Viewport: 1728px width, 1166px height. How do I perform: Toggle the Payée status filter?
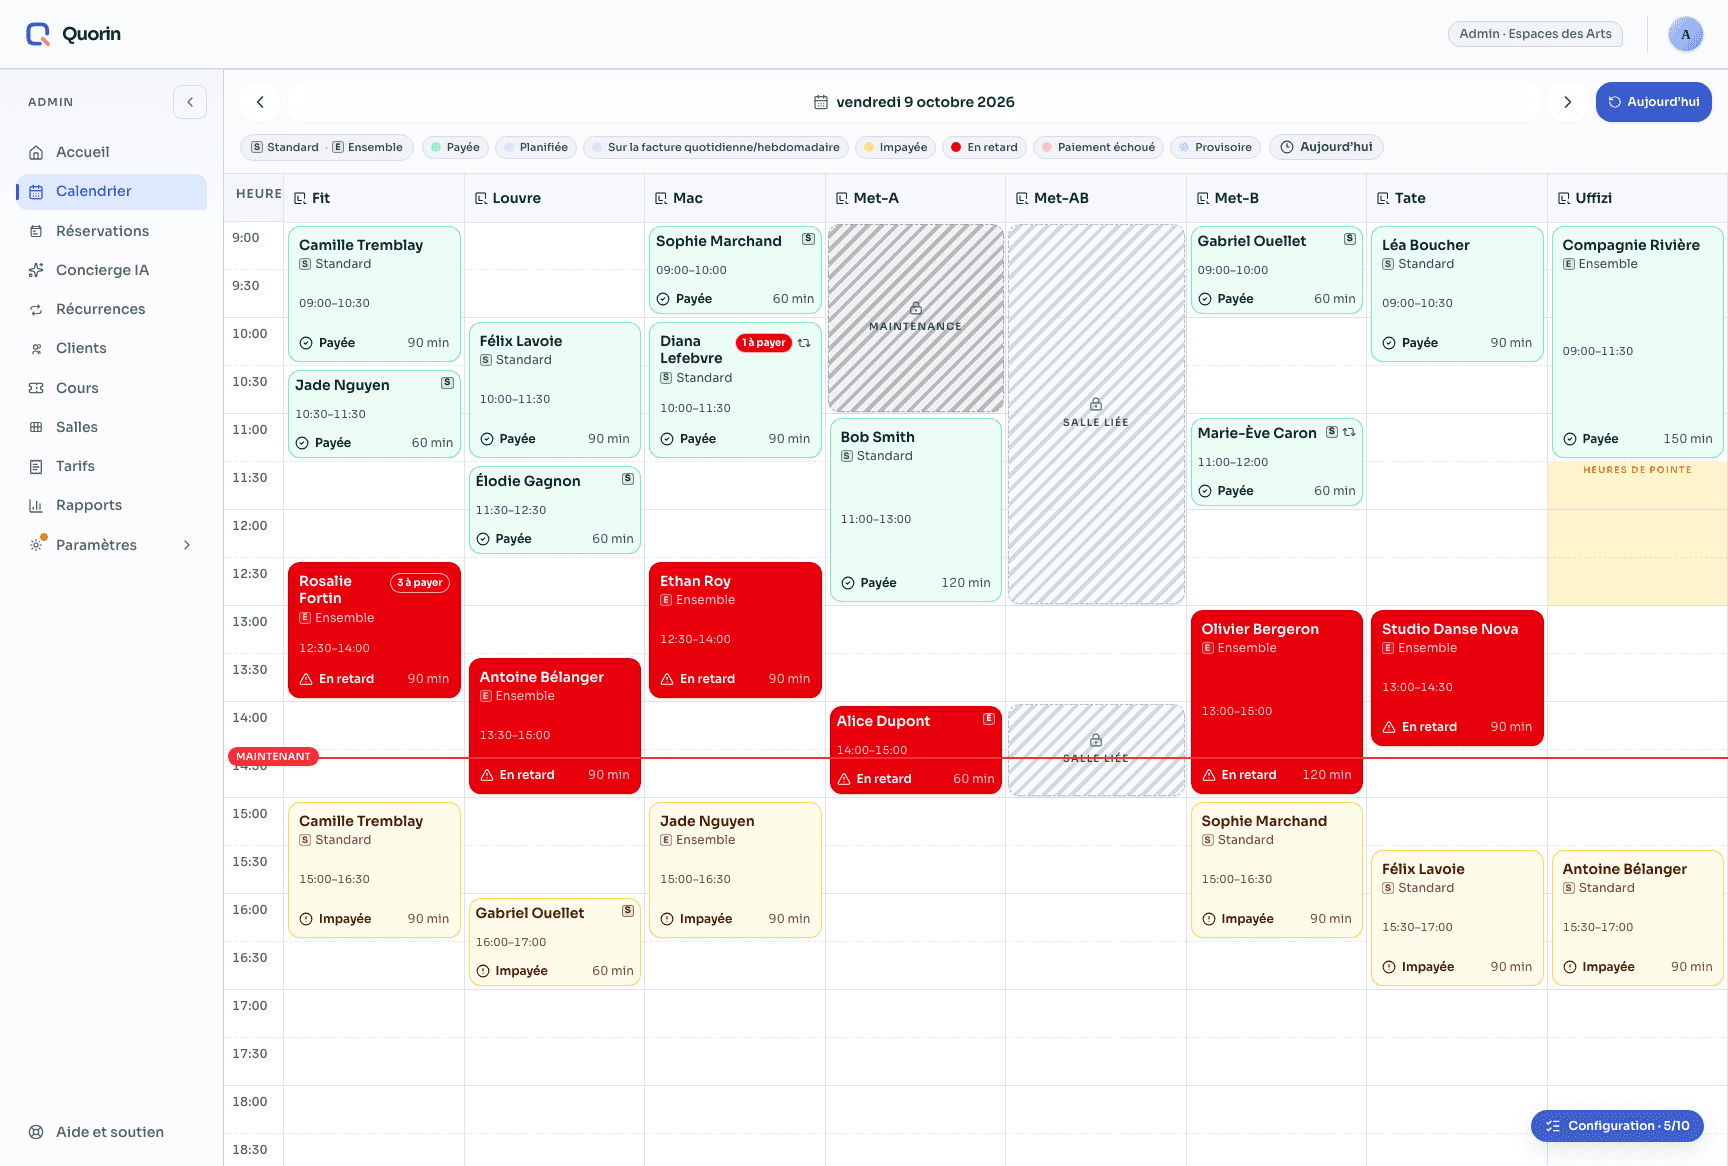point(455,147)
